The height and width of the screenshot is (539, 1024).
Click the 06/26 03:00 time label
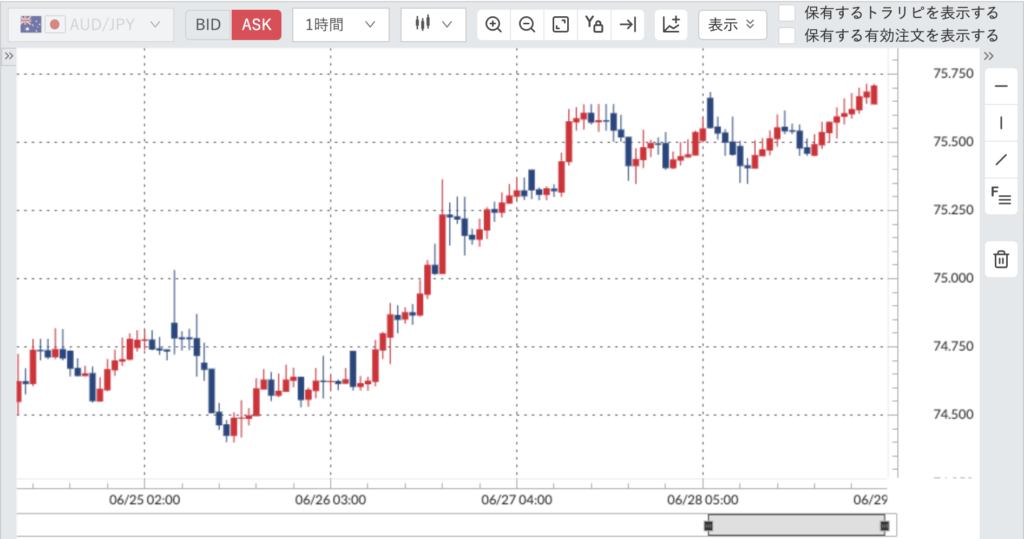(330, 500)
